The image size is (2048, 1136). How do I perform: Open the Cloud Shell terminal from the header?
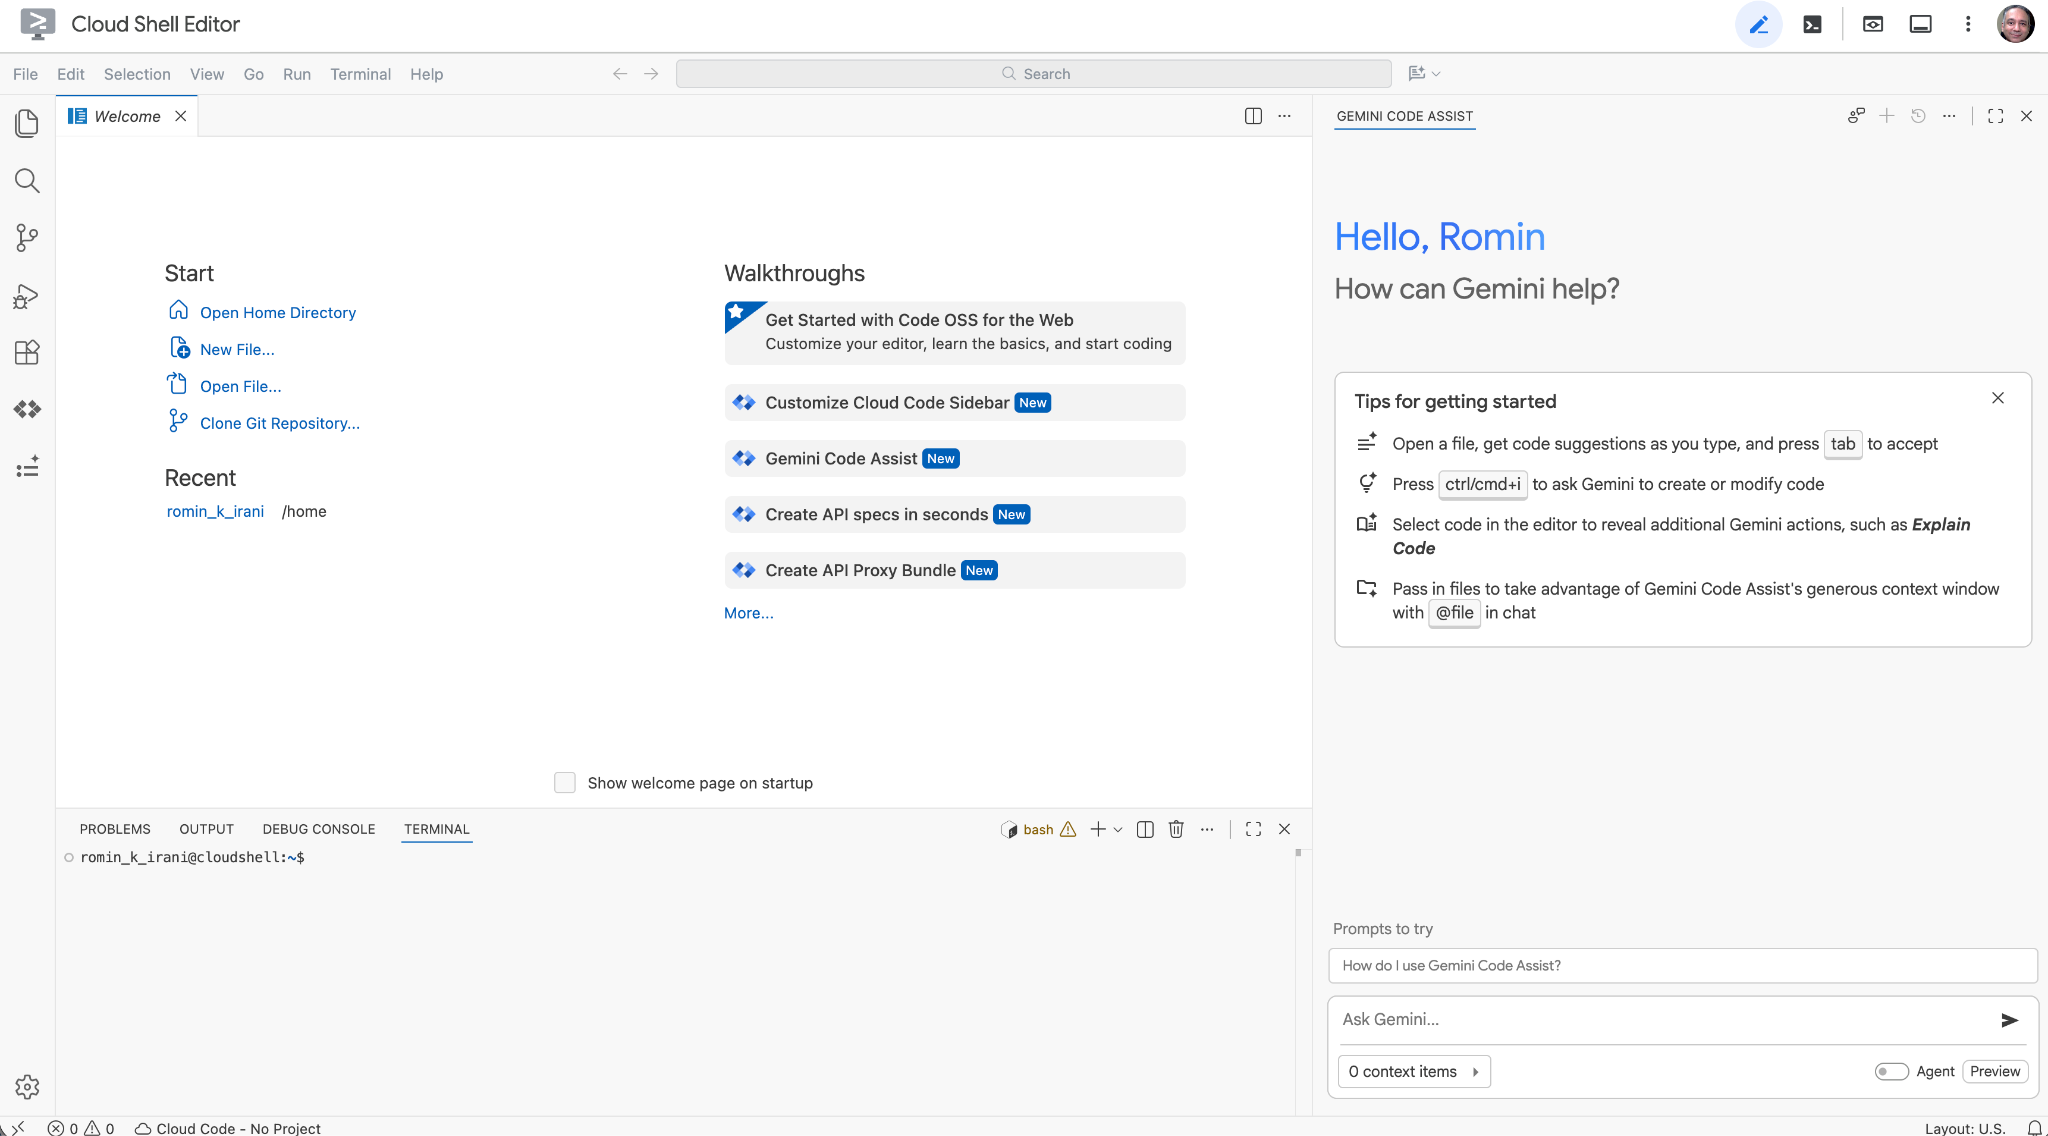tap(1812, 25)
